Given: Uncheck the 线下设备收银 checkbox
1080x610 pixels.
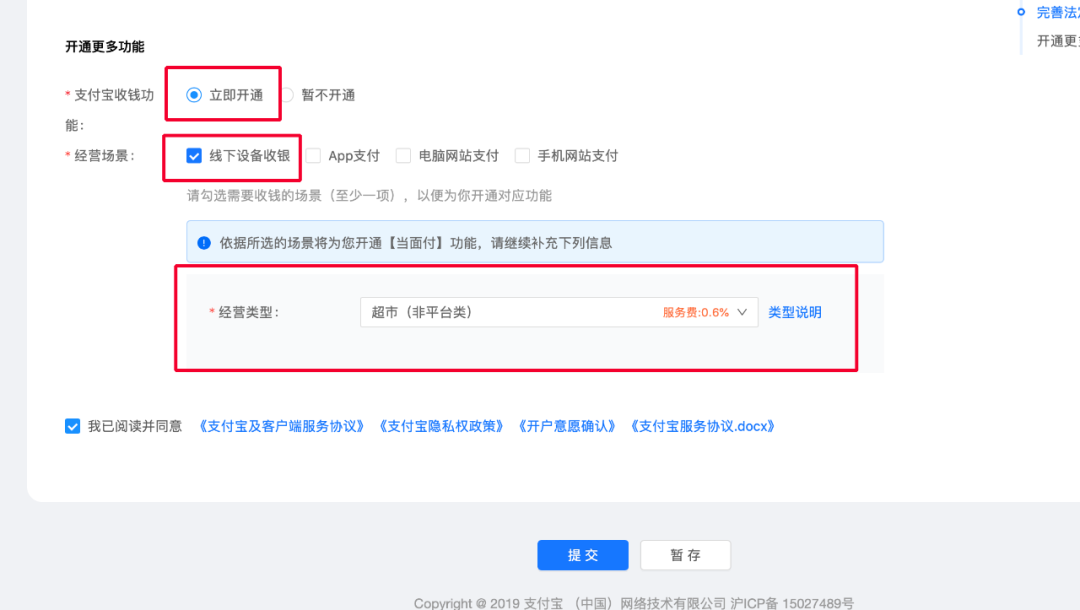Looking at the screenshot, I should click(194, 155).
